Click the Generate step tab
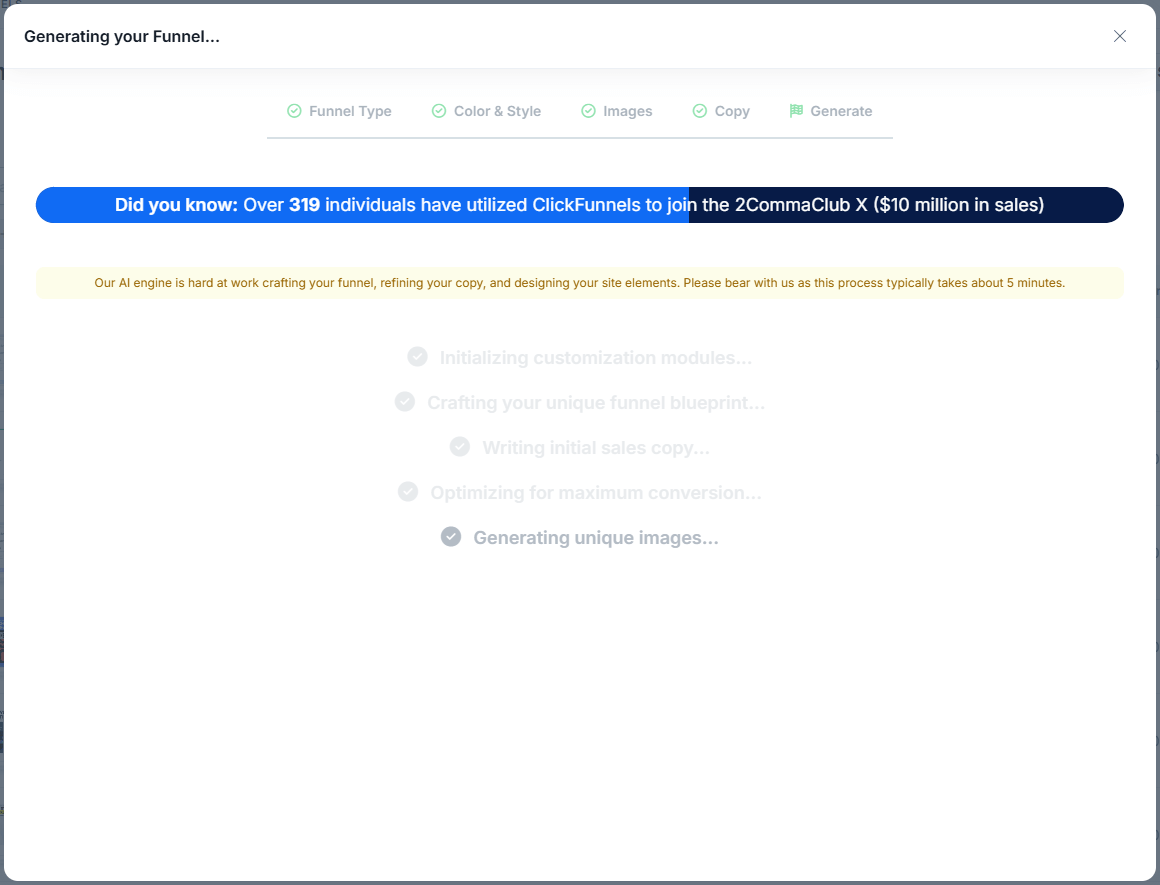 831,111
